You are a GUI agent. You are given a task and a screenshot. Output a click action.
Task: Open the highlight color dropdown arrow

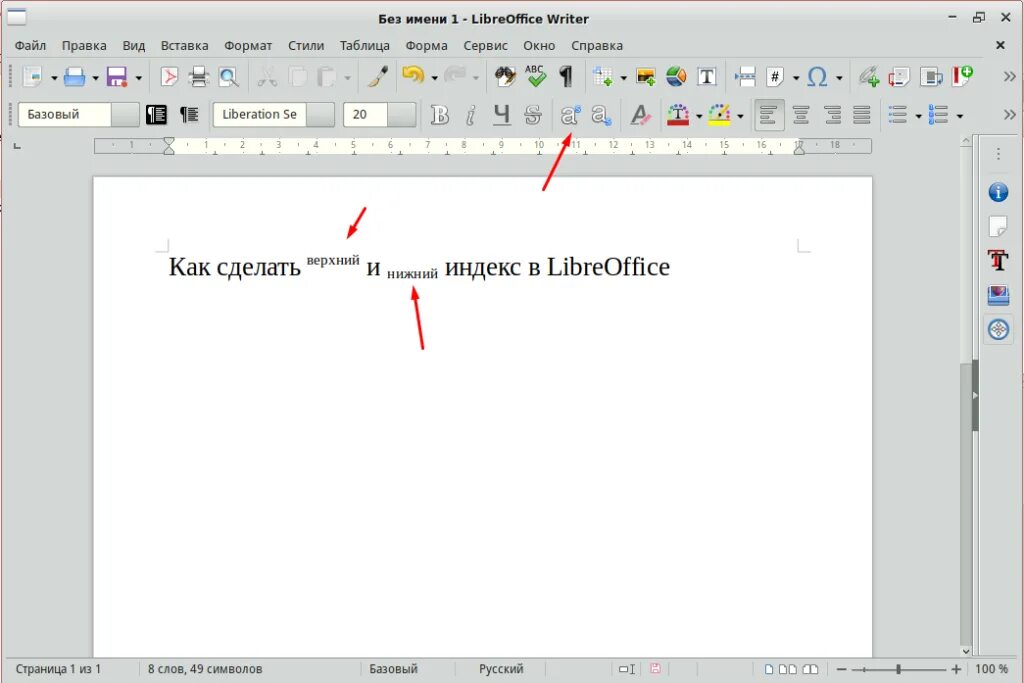(x=740, y=116)
